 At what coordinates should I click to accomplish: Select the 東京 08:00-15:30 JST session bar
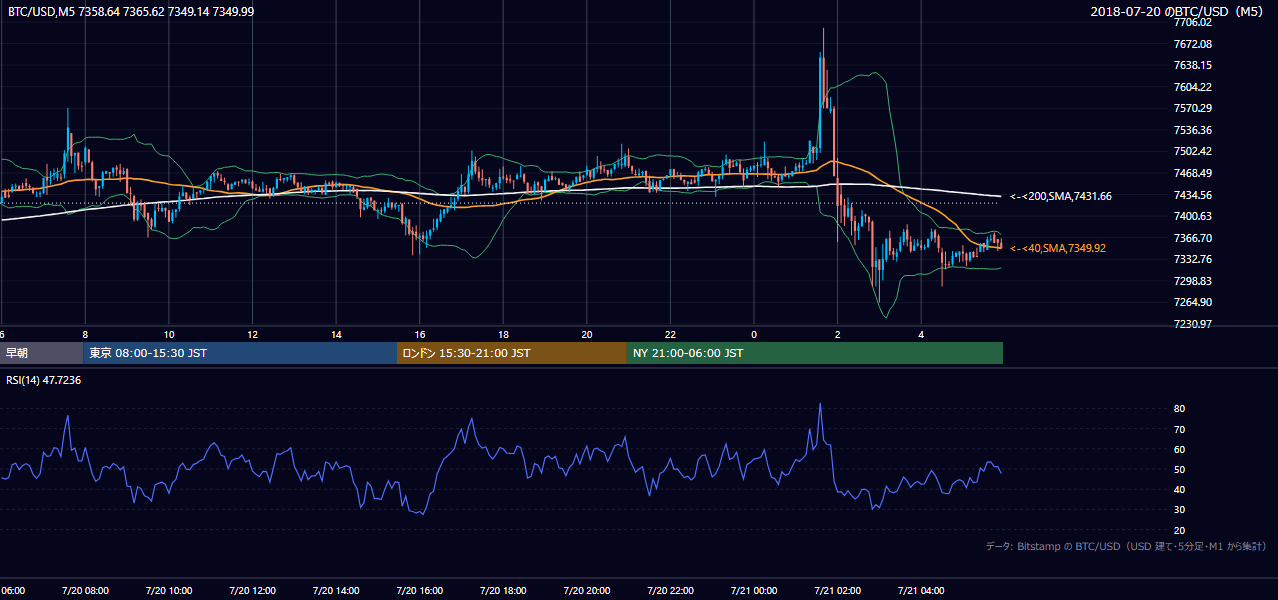coord(240,353)
